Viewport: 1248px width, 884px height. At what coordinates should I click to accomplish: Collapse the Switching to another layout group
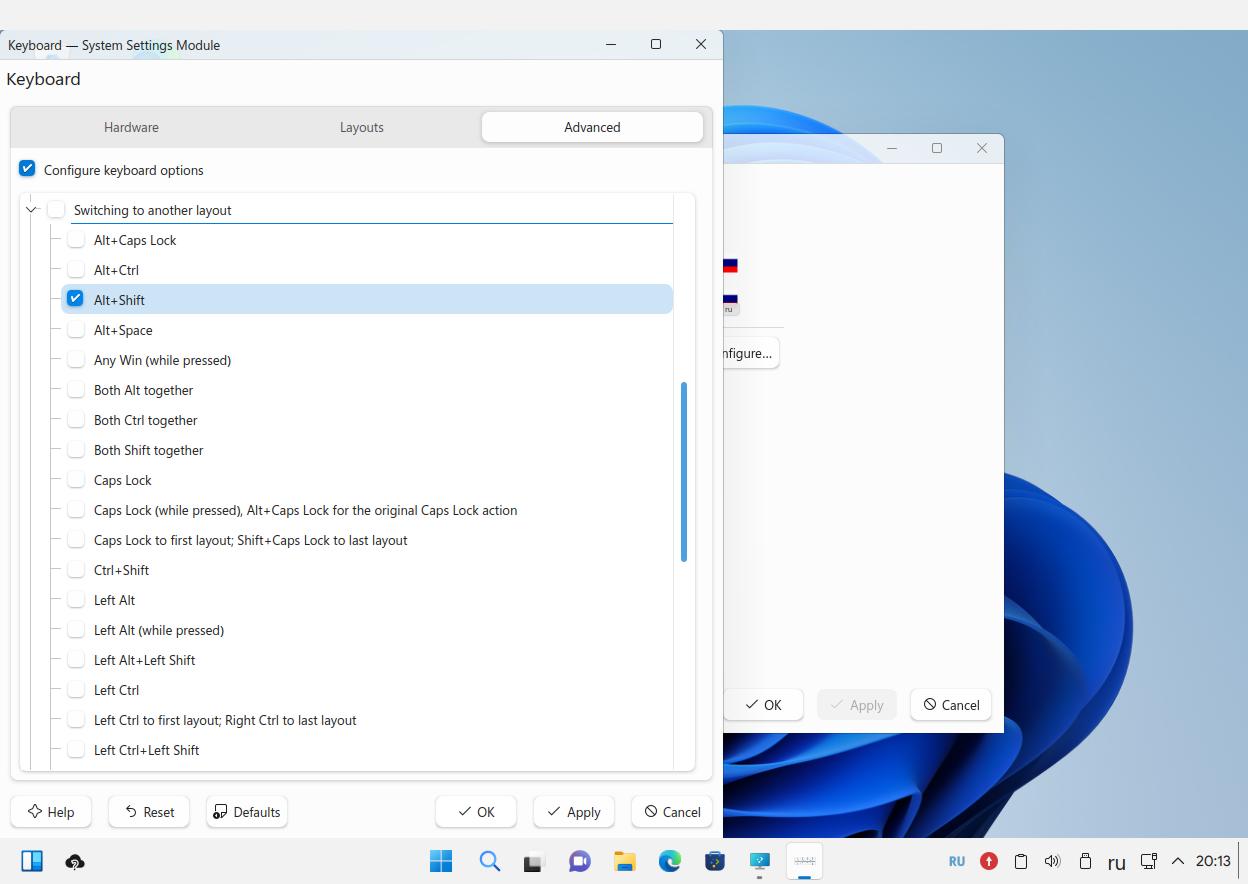(x=31, y=210)
